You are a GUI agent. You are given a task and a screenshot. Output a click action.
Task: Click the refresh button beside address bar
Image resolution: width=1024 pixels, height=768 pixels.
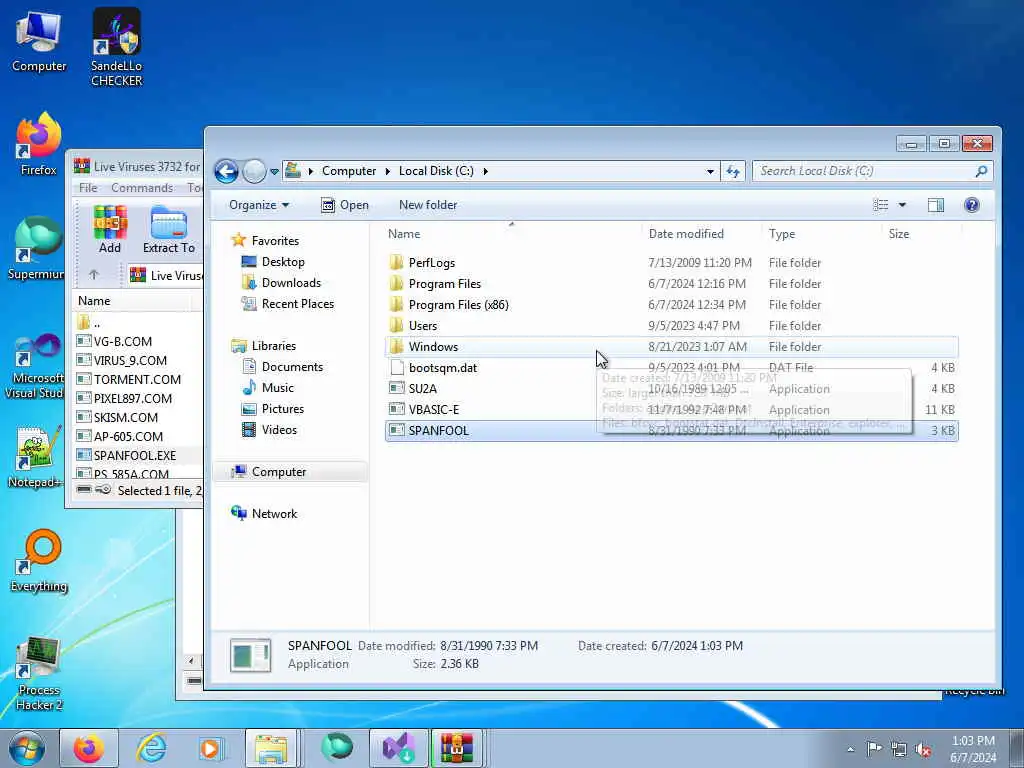[733, 171]
